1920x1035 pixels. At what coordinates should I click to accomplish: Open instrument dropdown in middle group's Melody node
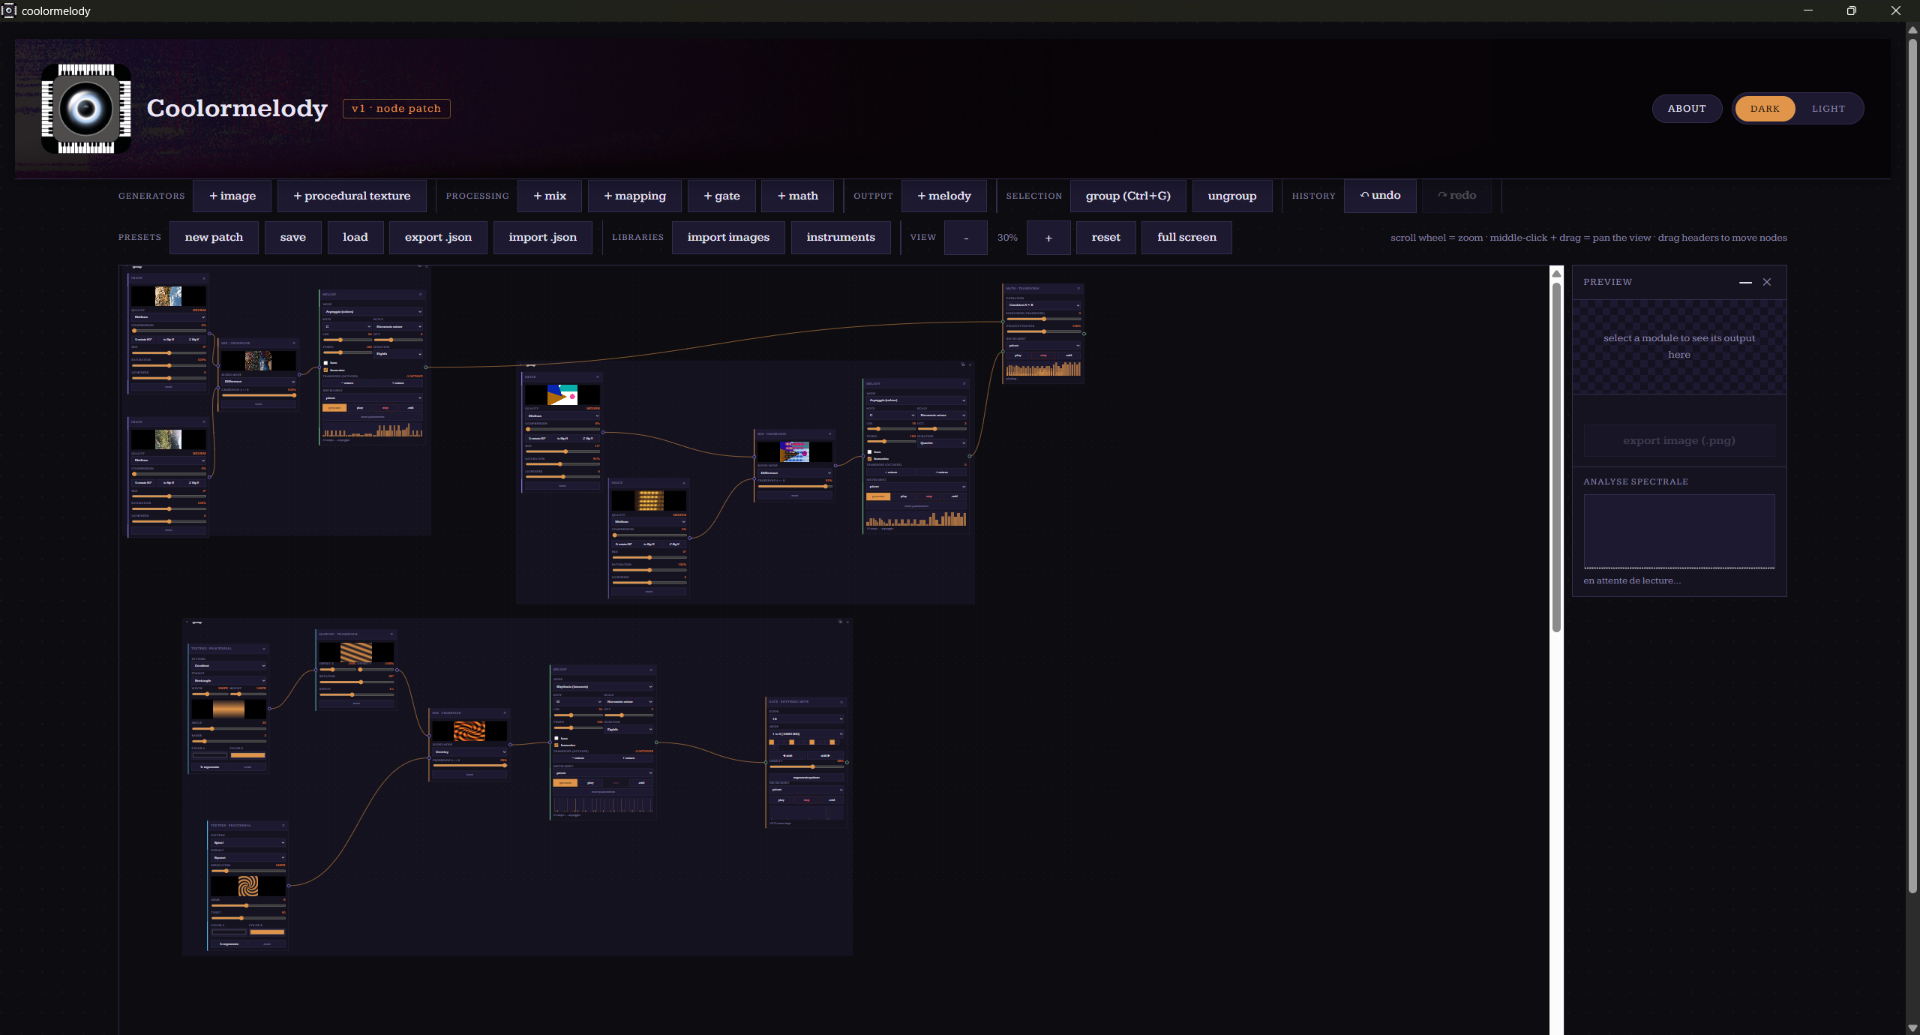pyautogui.click(x=916, y=487)
